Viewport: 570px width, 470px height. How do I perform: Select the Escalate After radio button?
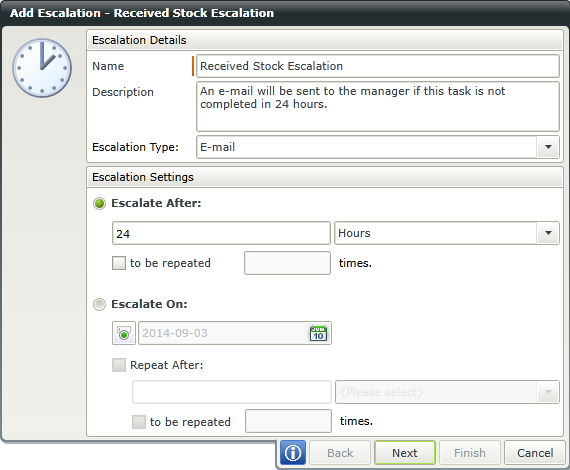(99, 203)
